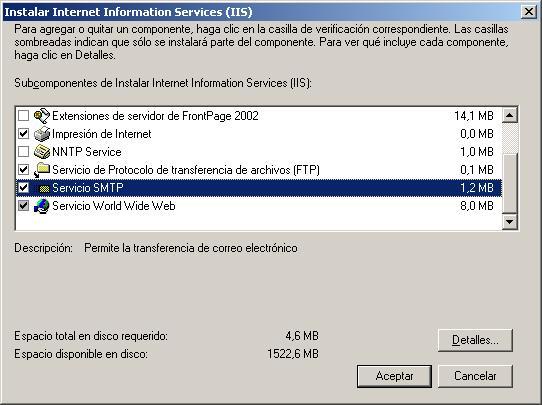Click the Impresión de Internet printer icon
This screenshot has width=542, height=405.
coord(42,134)
